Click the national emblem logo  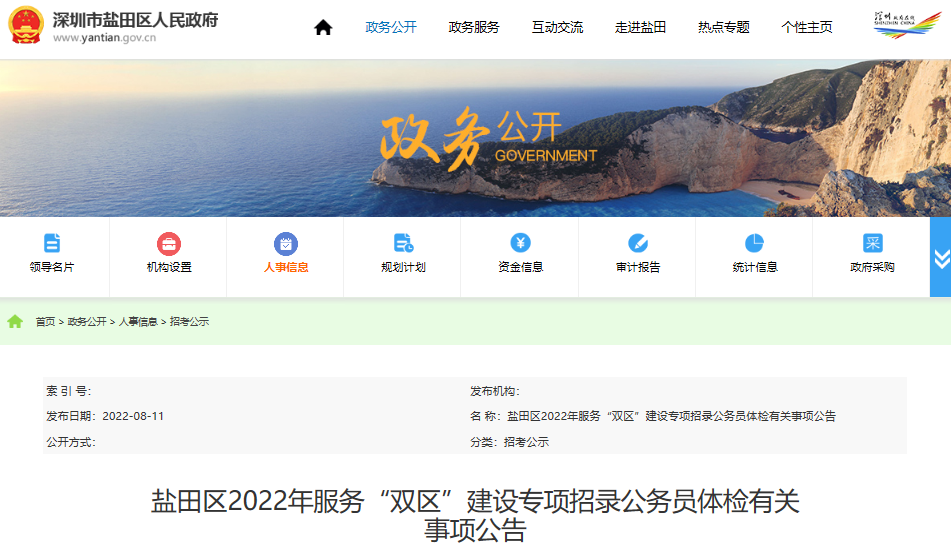25,25
